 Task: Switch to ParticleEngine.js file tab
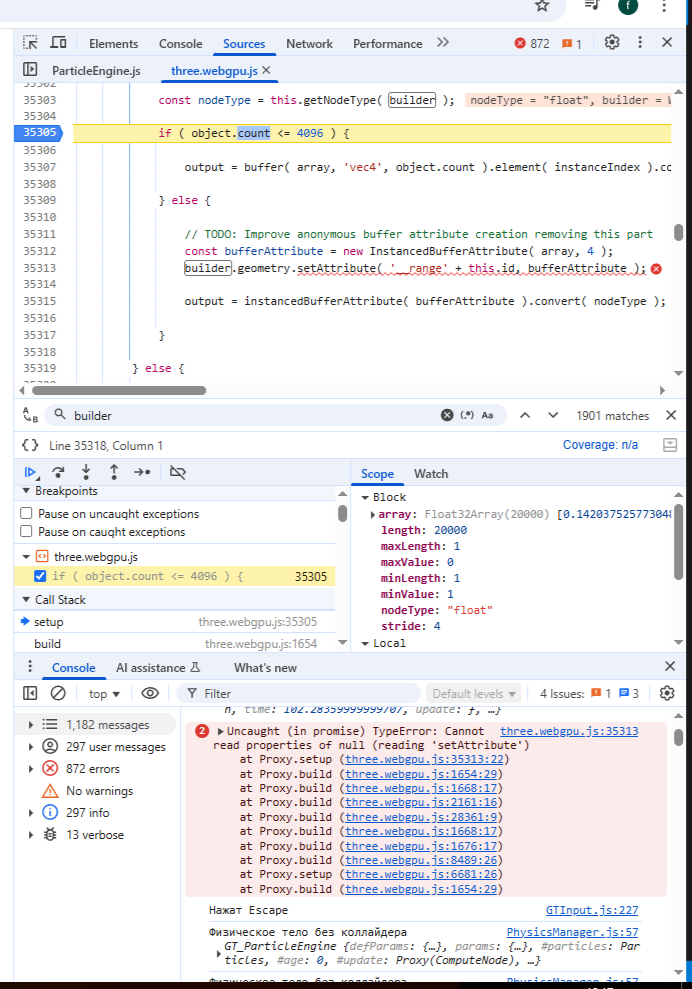click(96, 71)
